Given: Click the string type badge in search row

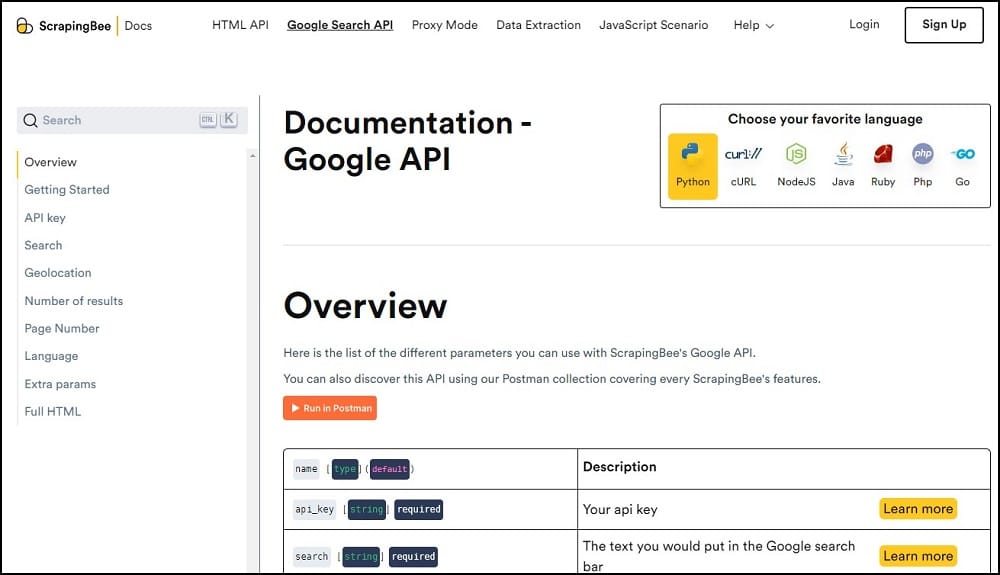Looking at the screenshot, I should (361, 557).
